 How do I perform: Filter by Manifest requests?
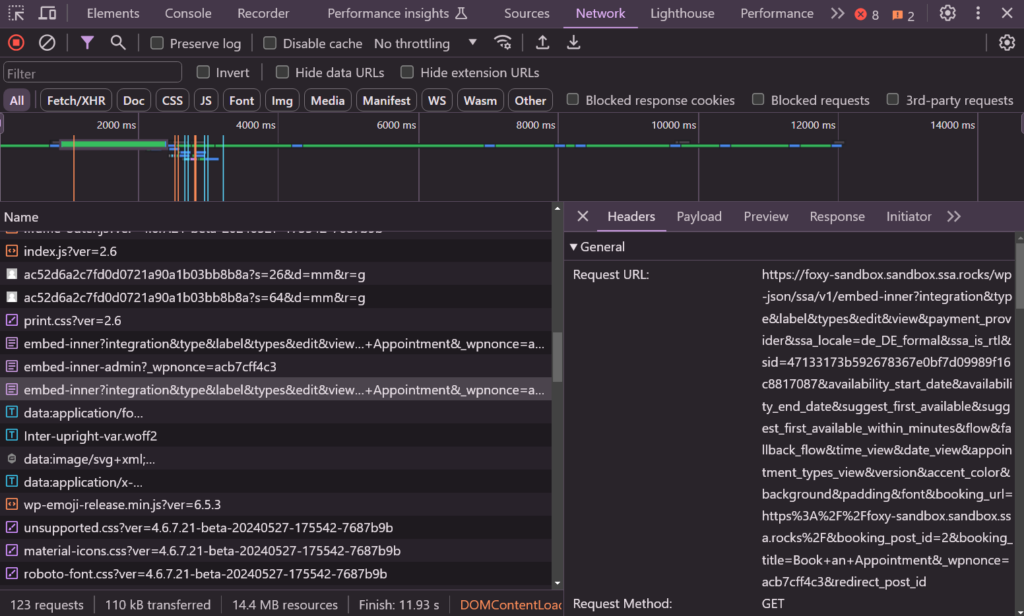tap(386, 101)
